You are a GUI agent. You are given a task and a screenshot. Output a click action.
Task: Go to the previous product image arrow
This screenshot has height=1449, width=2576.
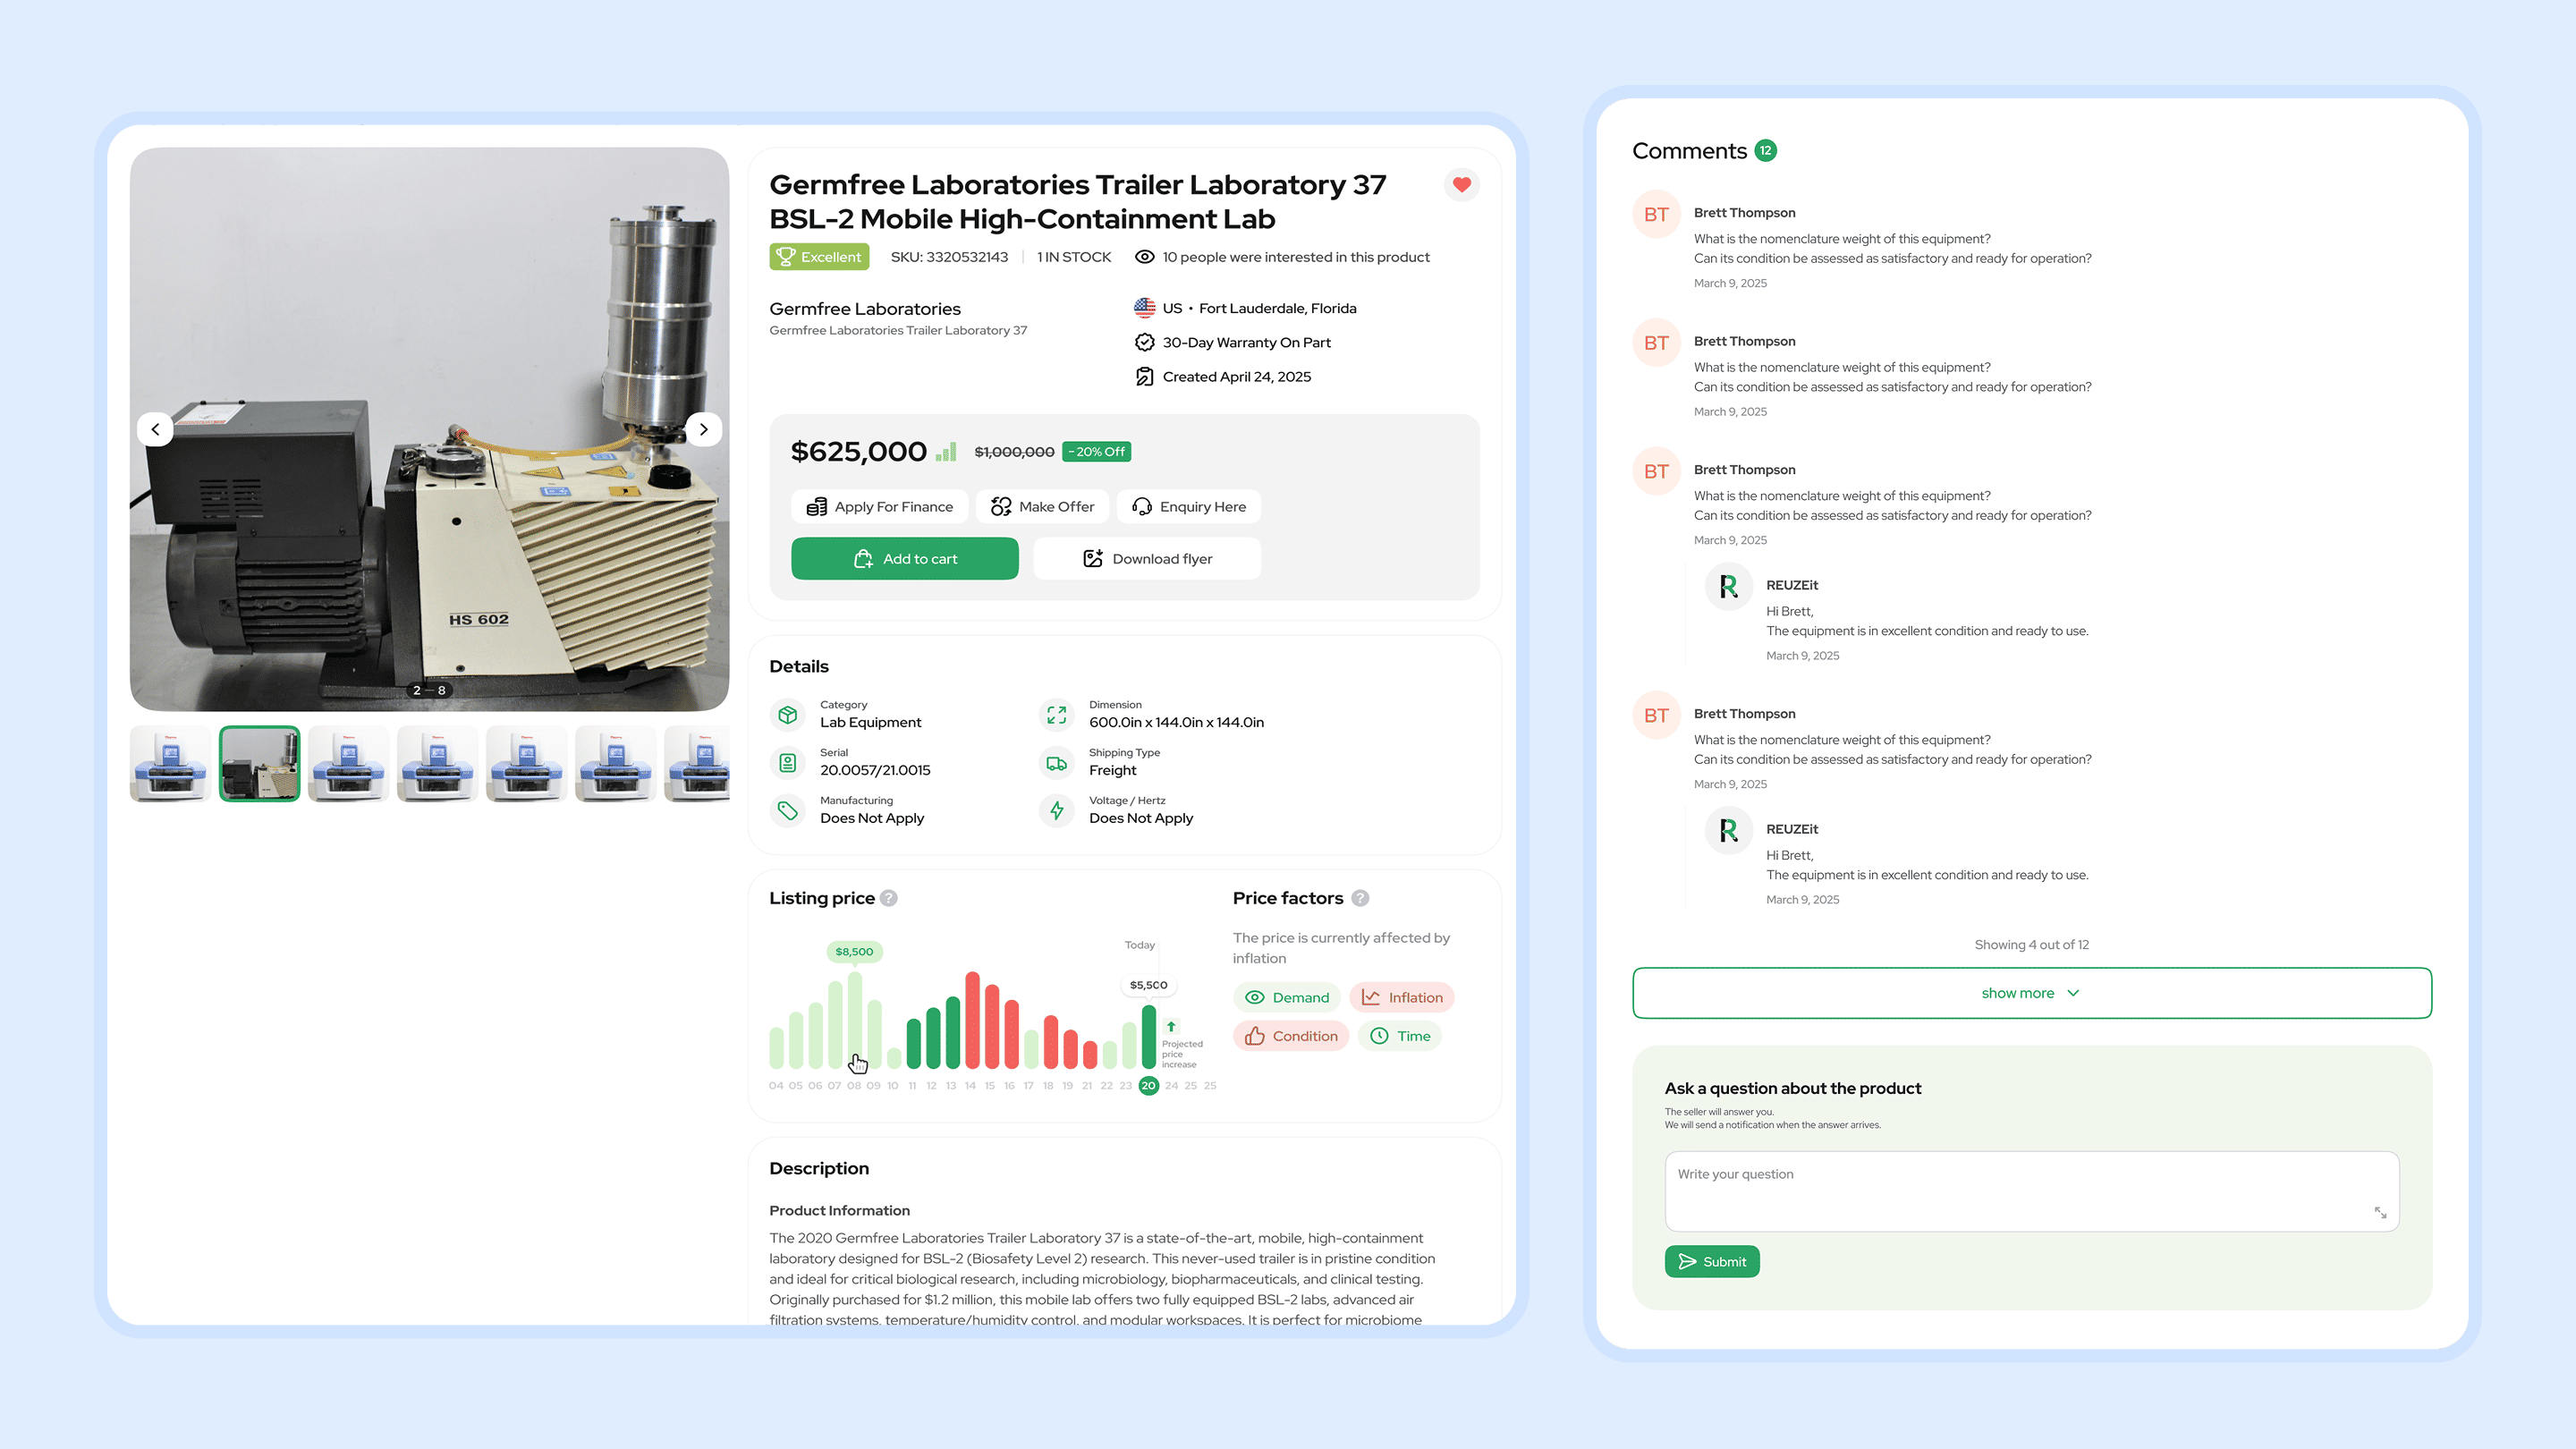[x=155, y=429]
